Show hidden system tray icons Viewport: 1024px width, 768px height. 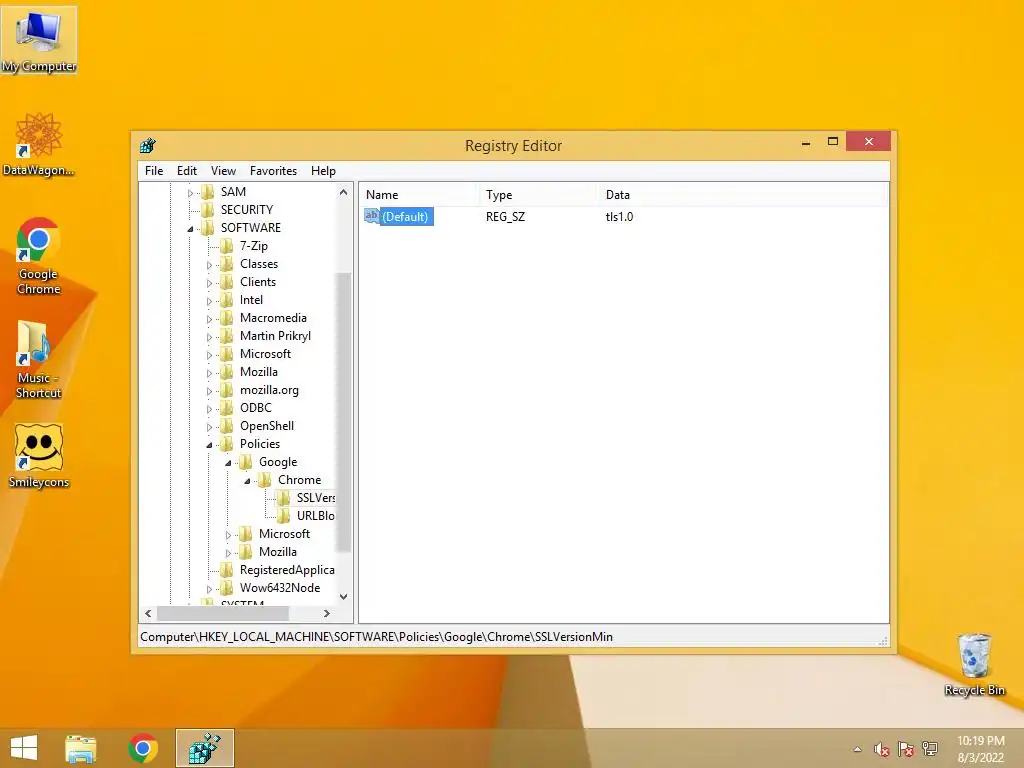click(x=857, y=749)
